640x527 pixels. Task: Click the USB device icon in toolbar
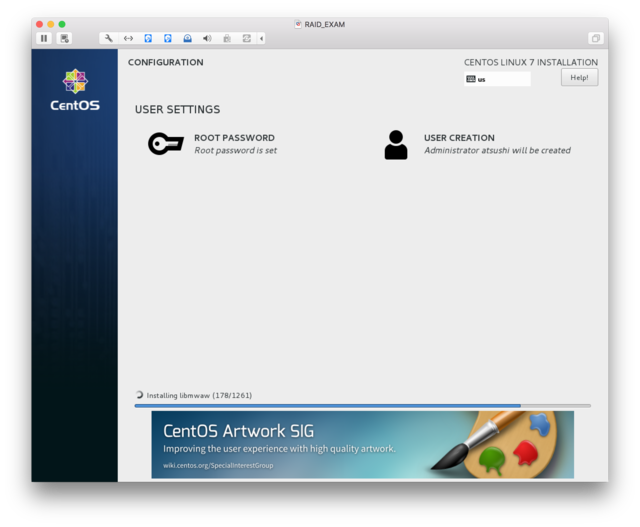point(227,38)
